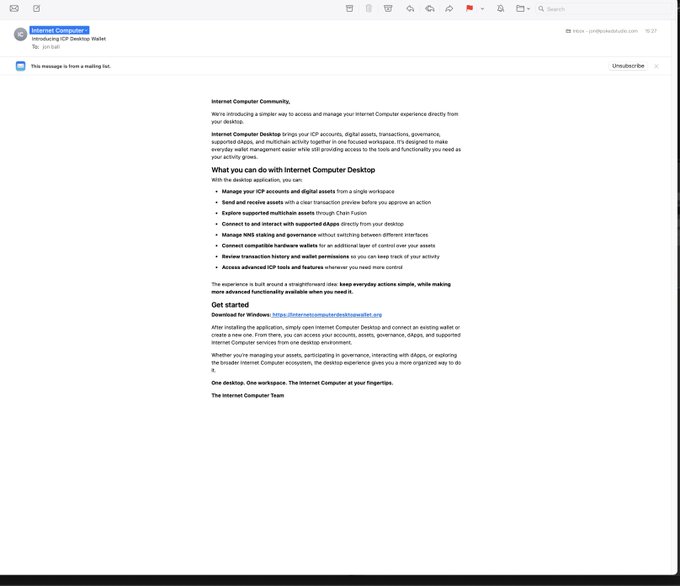This screenshot has width=680, height=586.
Task: Reply to the Internet Computer email
Action: pyautogui.click(x=410, y=8)
